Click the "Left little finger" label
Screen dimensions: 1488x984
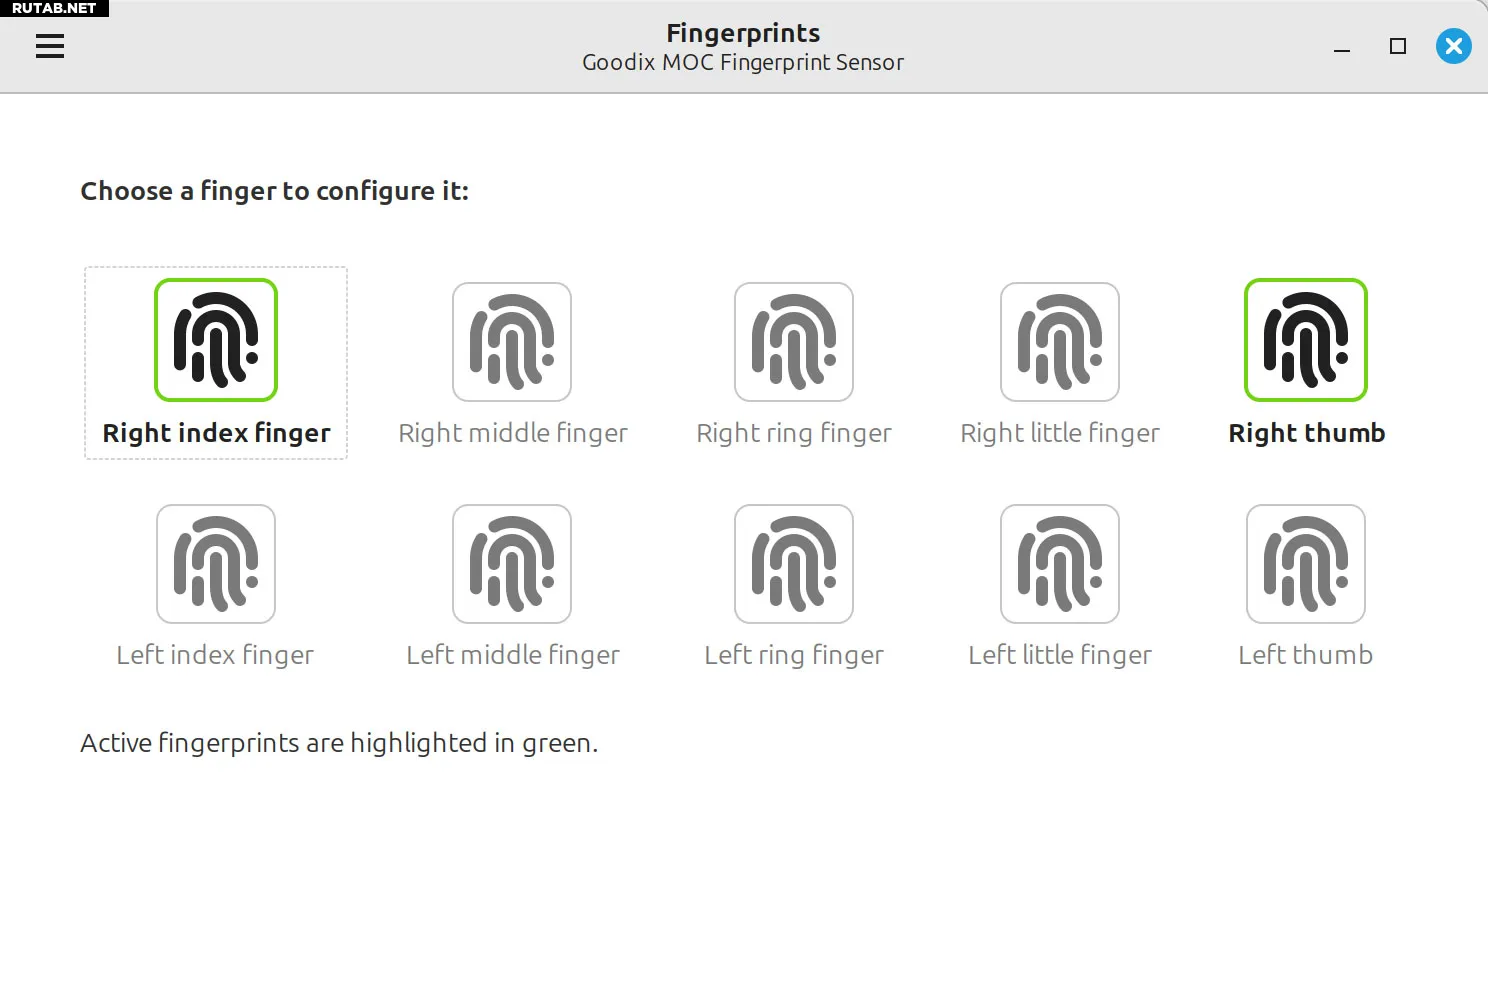pyautogui.click(x=1060, y=655)
